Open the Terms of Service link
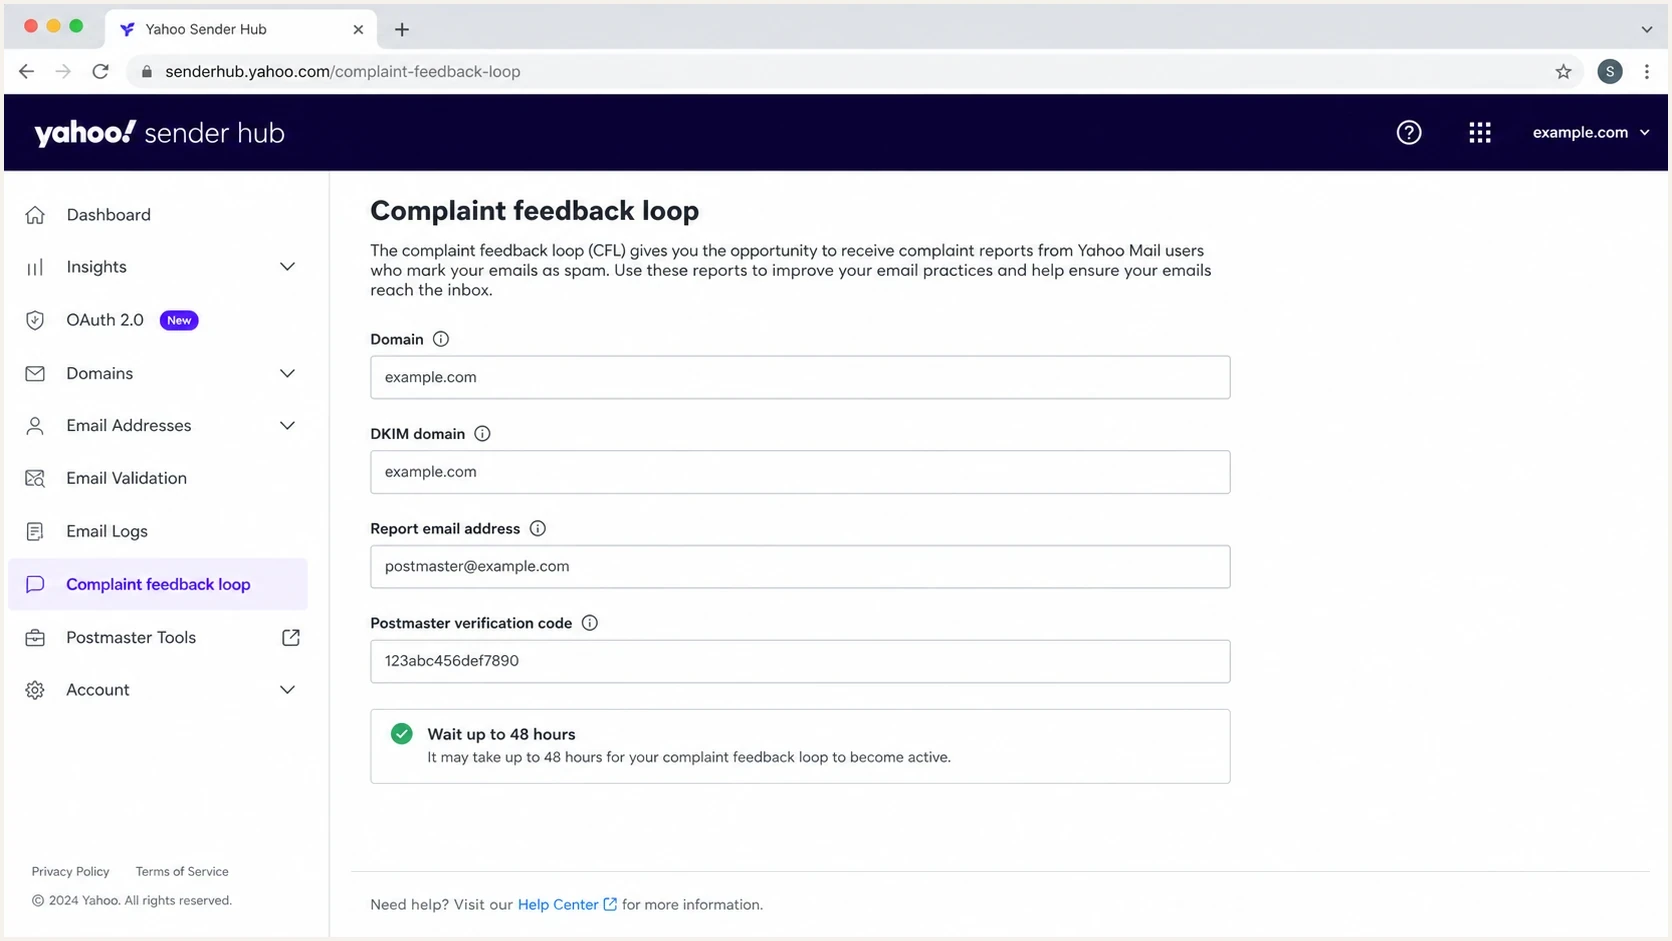 click(182, 872)
